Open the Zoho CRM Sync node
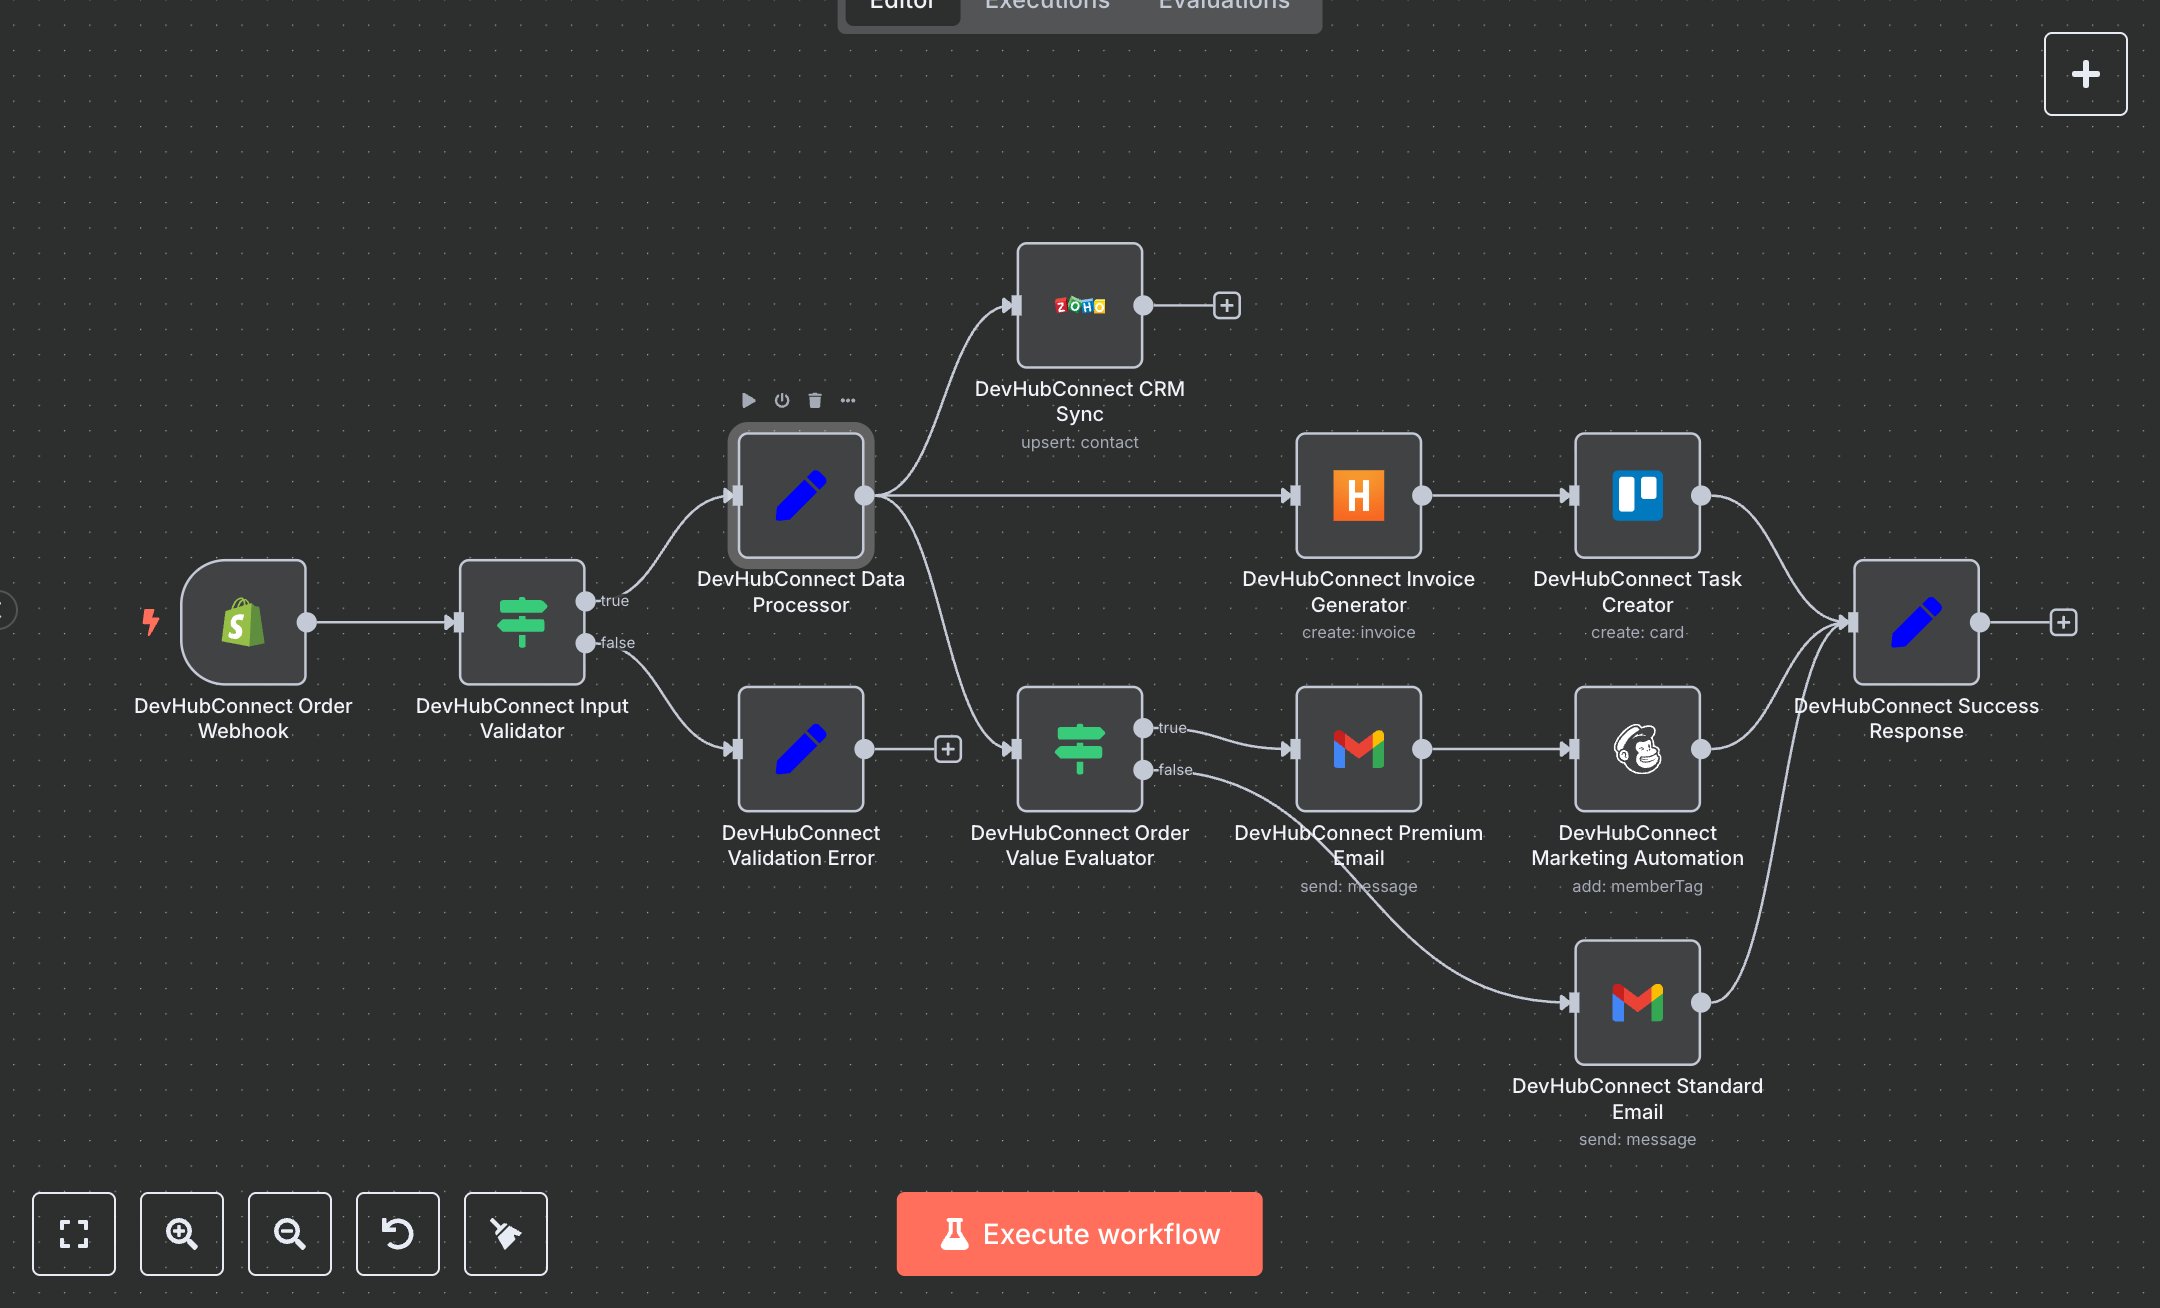 [x=1079, y=306]
